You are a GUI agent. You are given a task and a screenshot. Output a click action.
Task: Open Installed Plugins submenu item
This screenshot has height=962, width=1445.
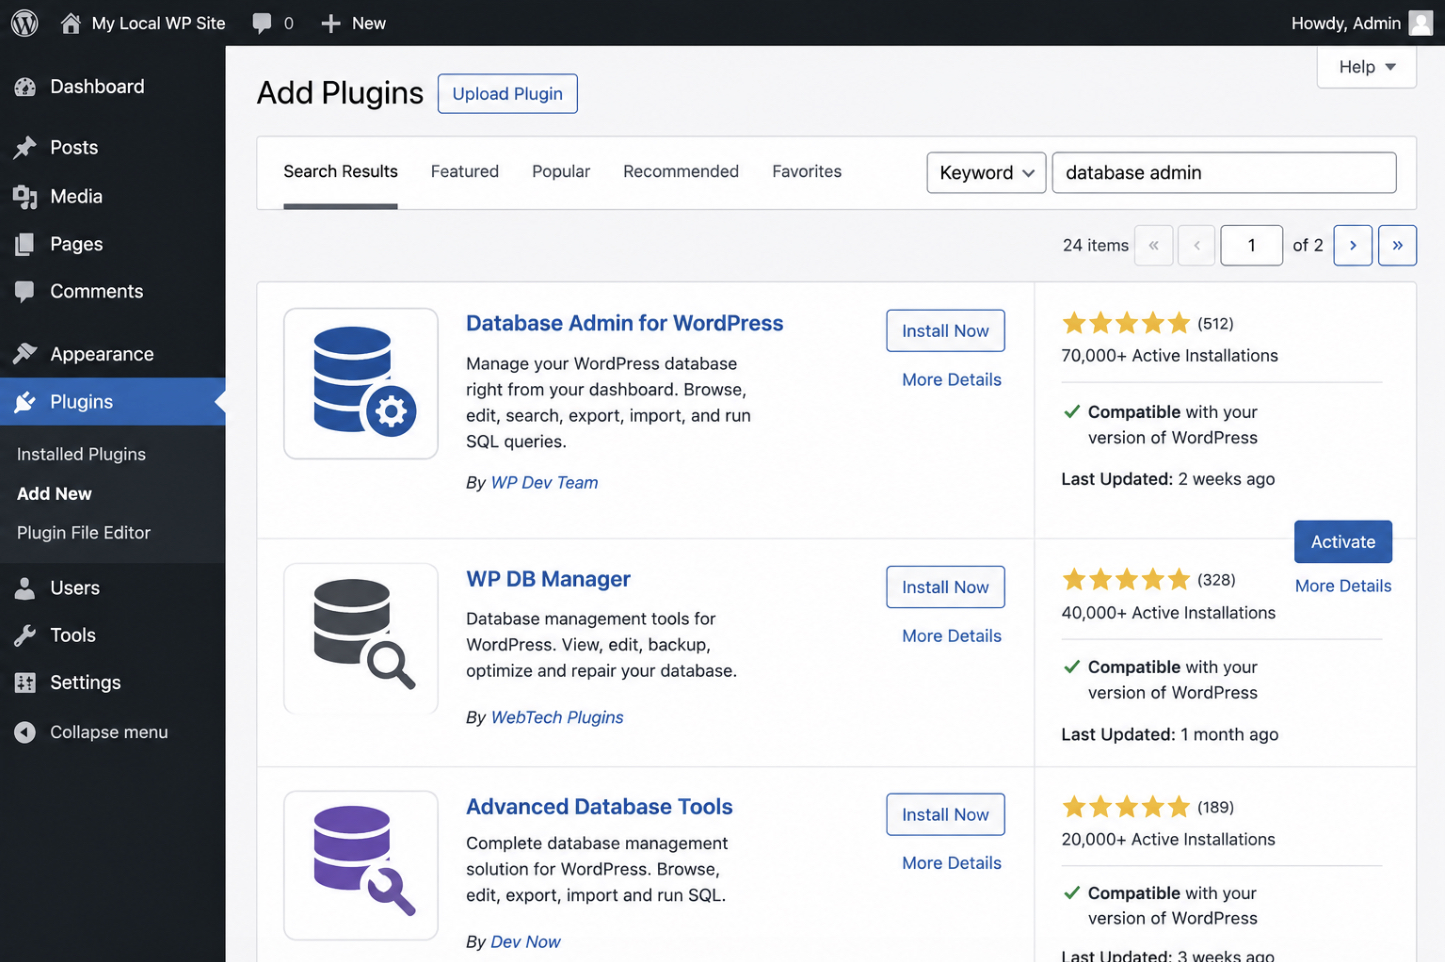coord(81,454)
